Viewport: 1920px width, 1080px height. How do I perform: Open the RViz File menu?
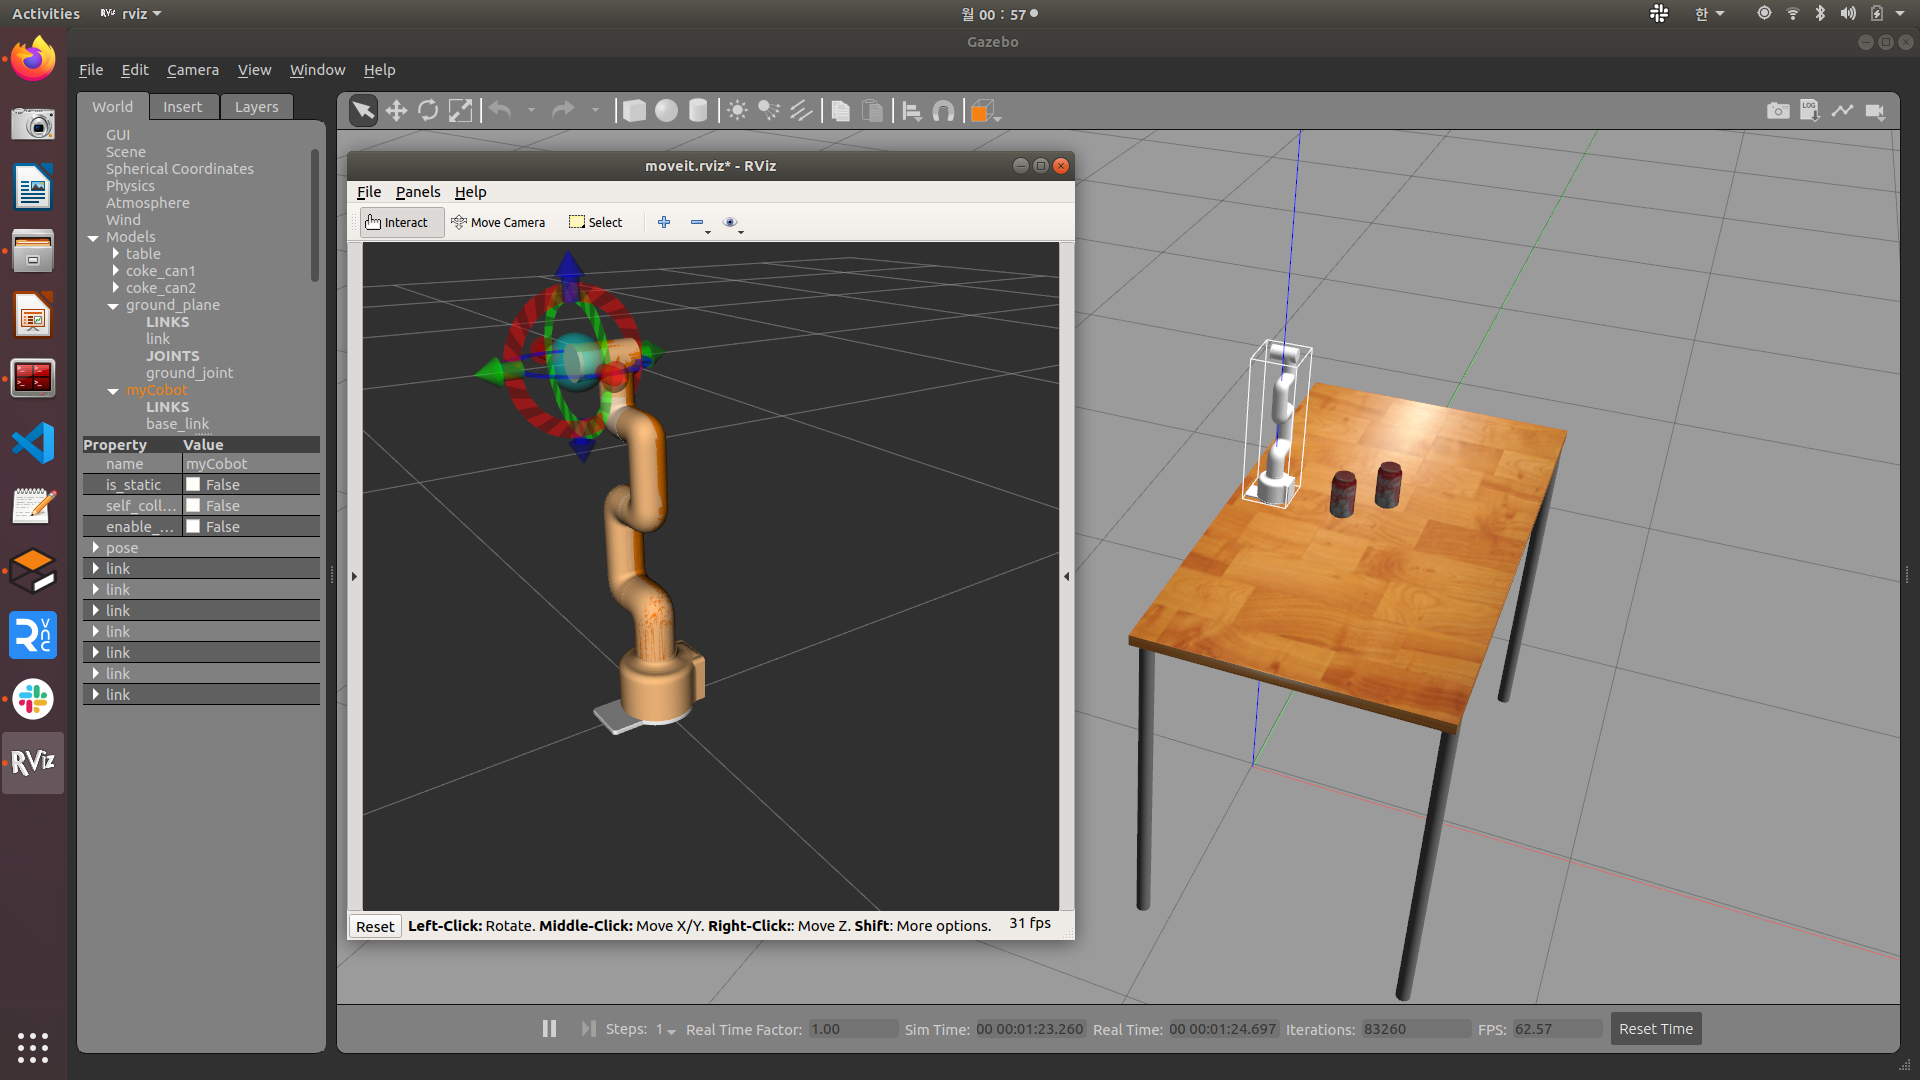coord(369,191)
